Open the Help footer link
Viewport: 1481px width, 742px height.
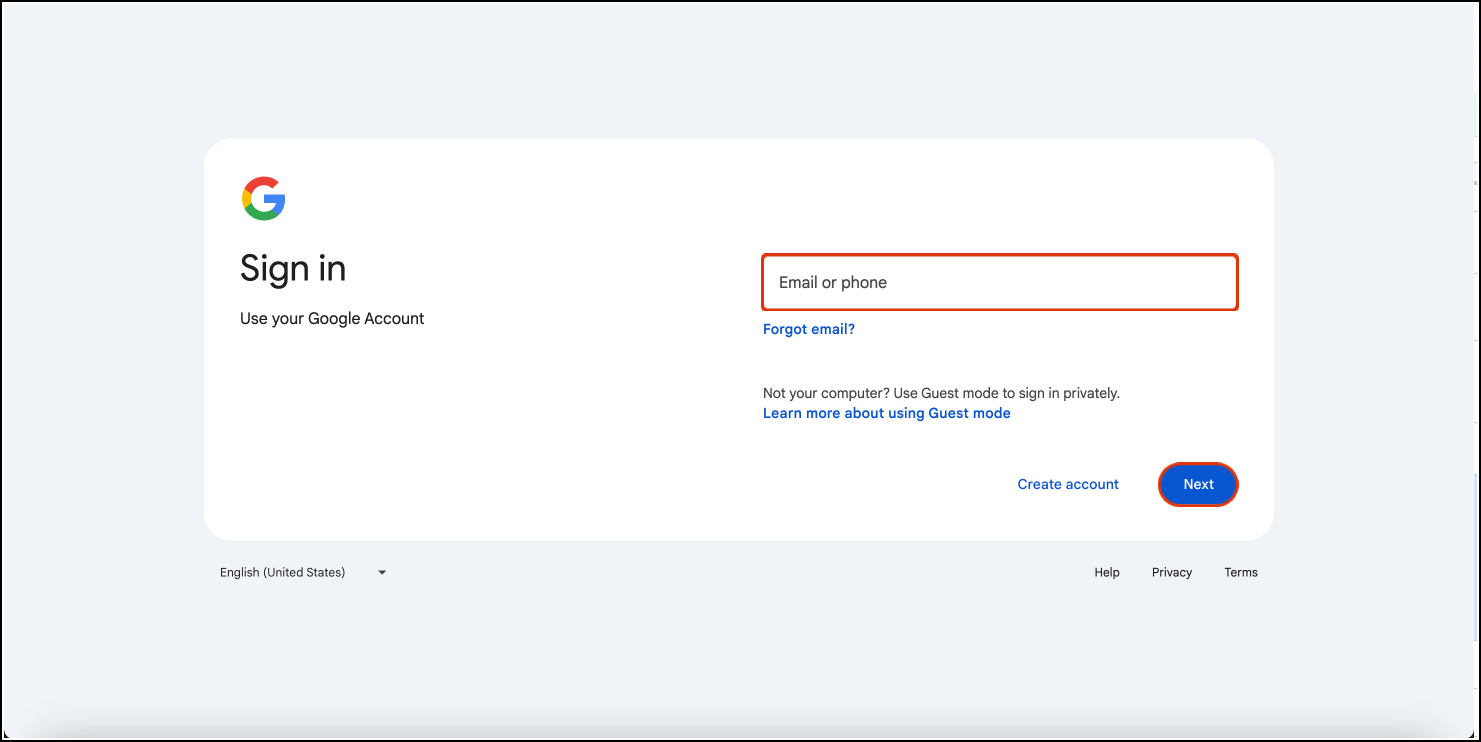click(1106, 573)
